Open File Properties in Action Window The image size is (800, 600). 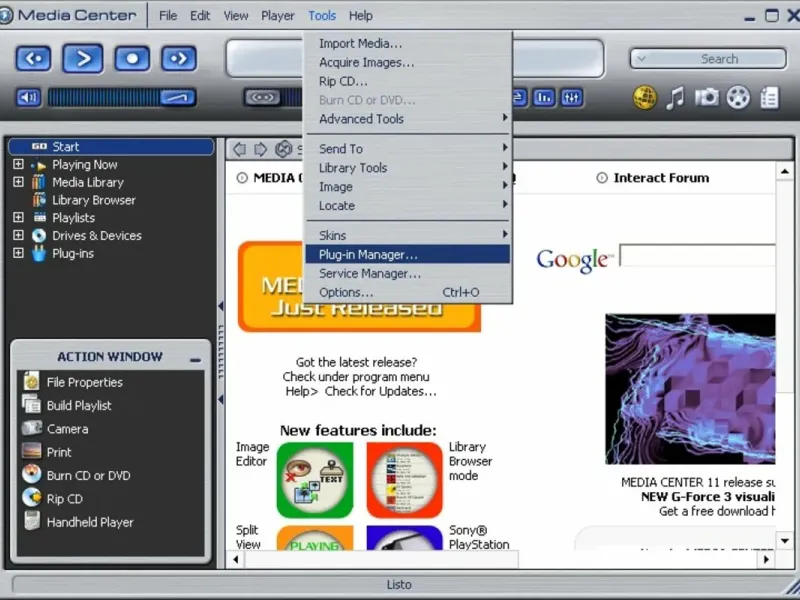tap(85, 382)
